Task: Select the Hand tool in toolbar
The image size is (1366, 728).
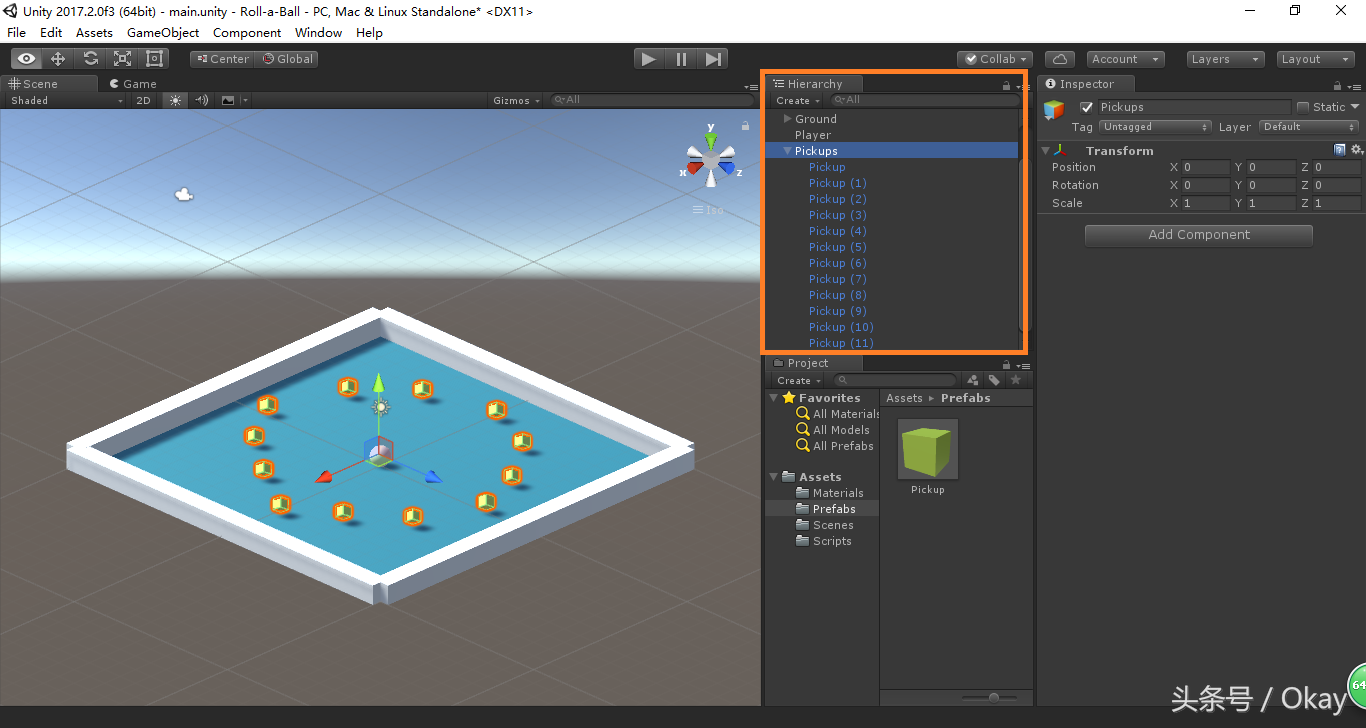Action: (27, 59)
